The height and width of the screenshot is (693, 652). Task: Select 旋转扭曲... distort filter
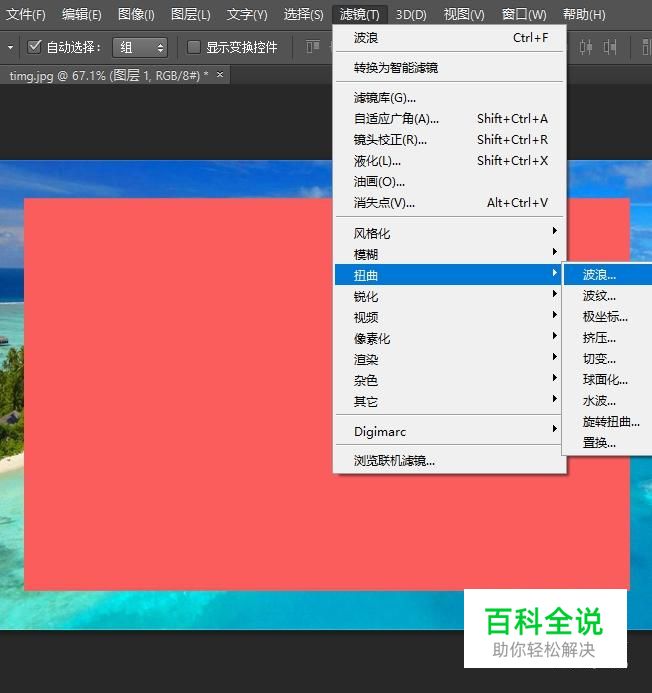pyautogui.click(x=608, y=421)
